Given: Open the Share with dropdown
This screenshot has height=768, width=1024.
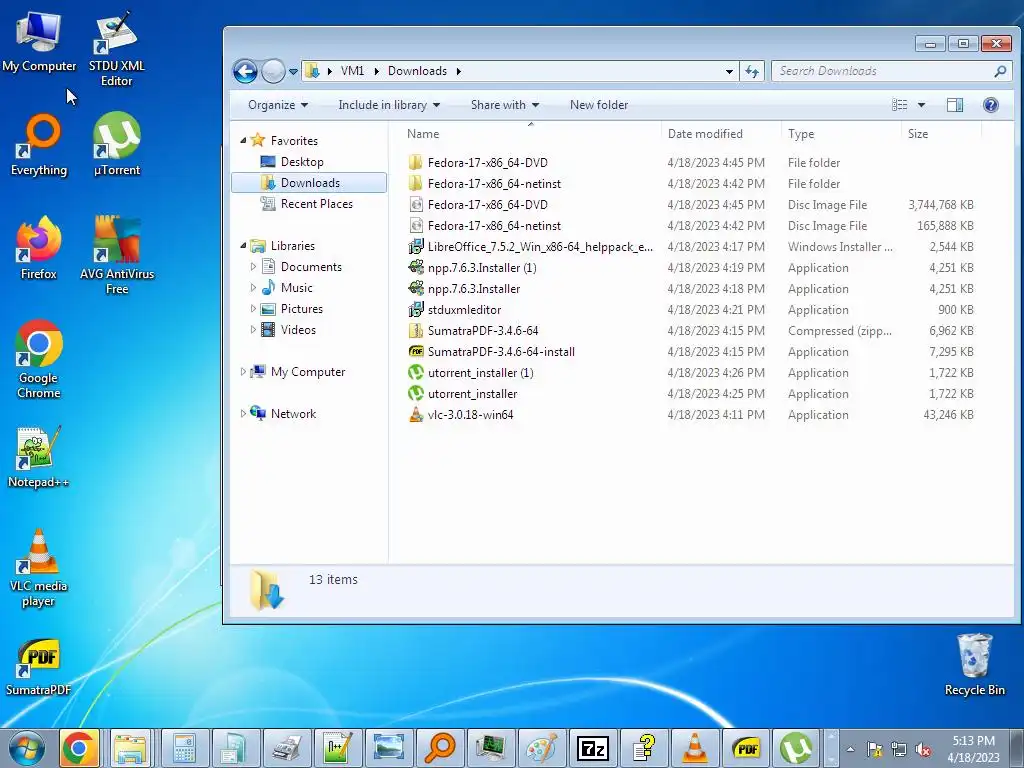Looking at the screenshot, I should pos(505,105).
